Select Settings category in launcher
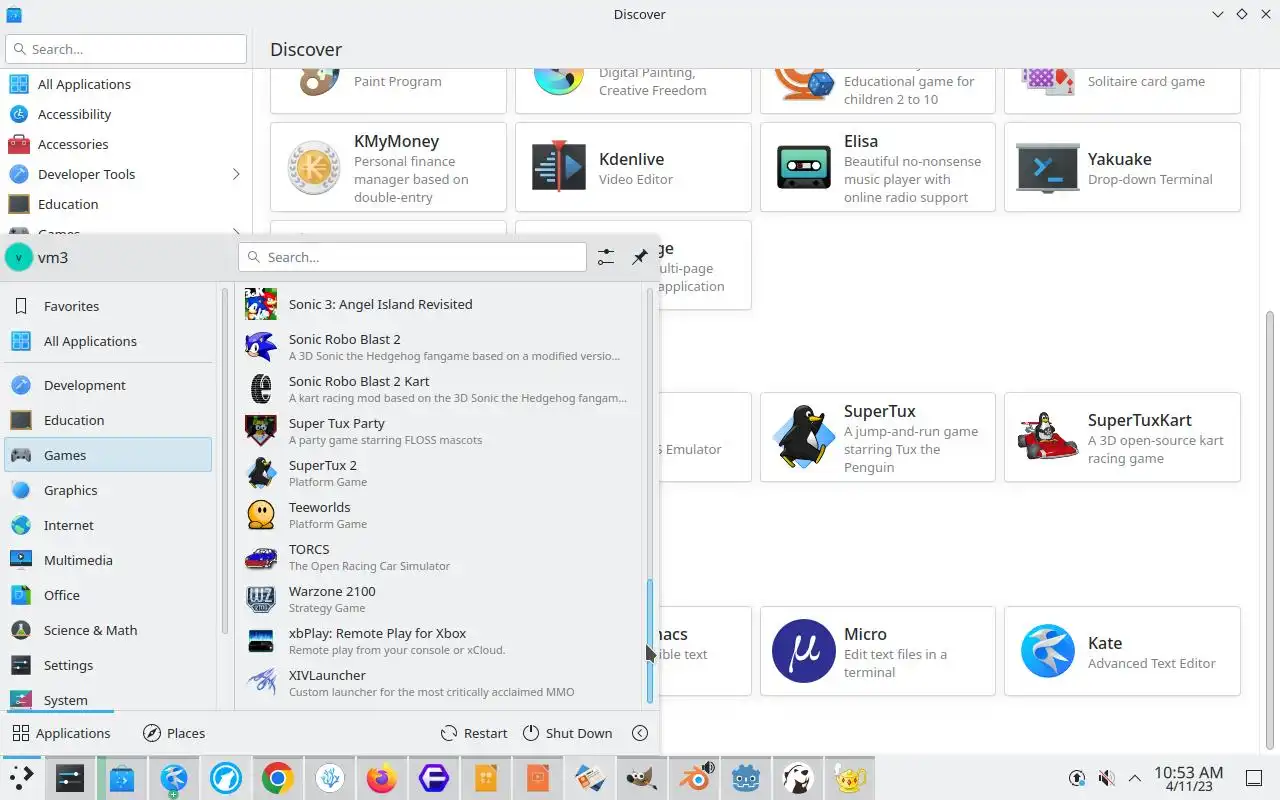 point(108,665)
